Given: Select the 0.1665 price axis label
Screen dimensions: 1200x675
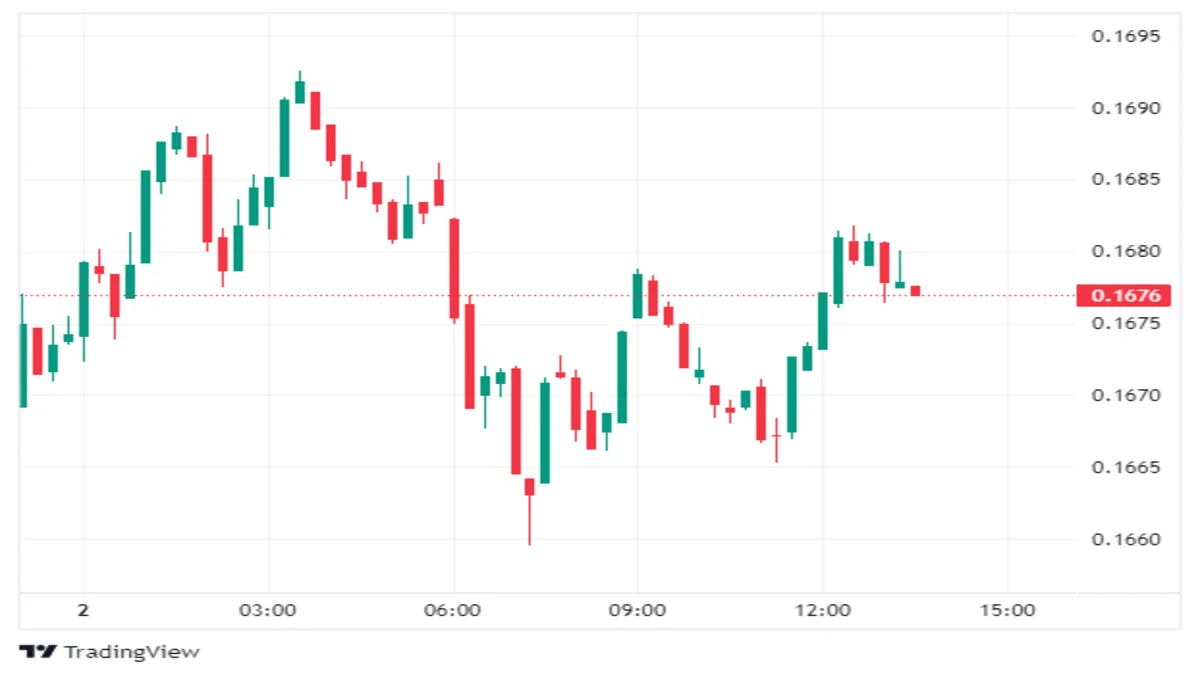Looking at the screenshot, I should click(x=1126, y=468).
